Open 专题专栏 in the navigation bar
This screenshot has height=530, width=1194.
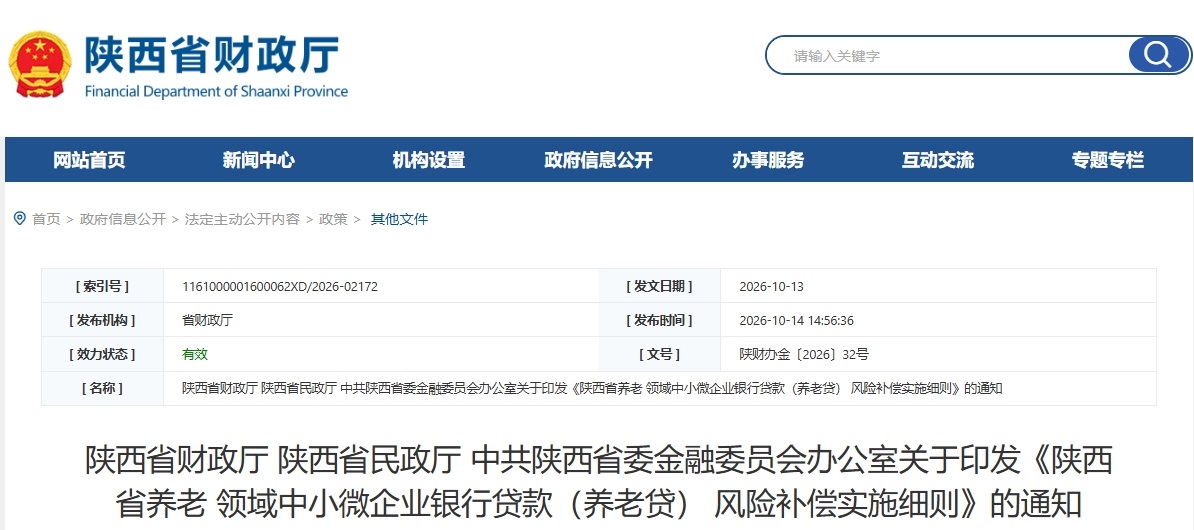(x=1108, y=160)
